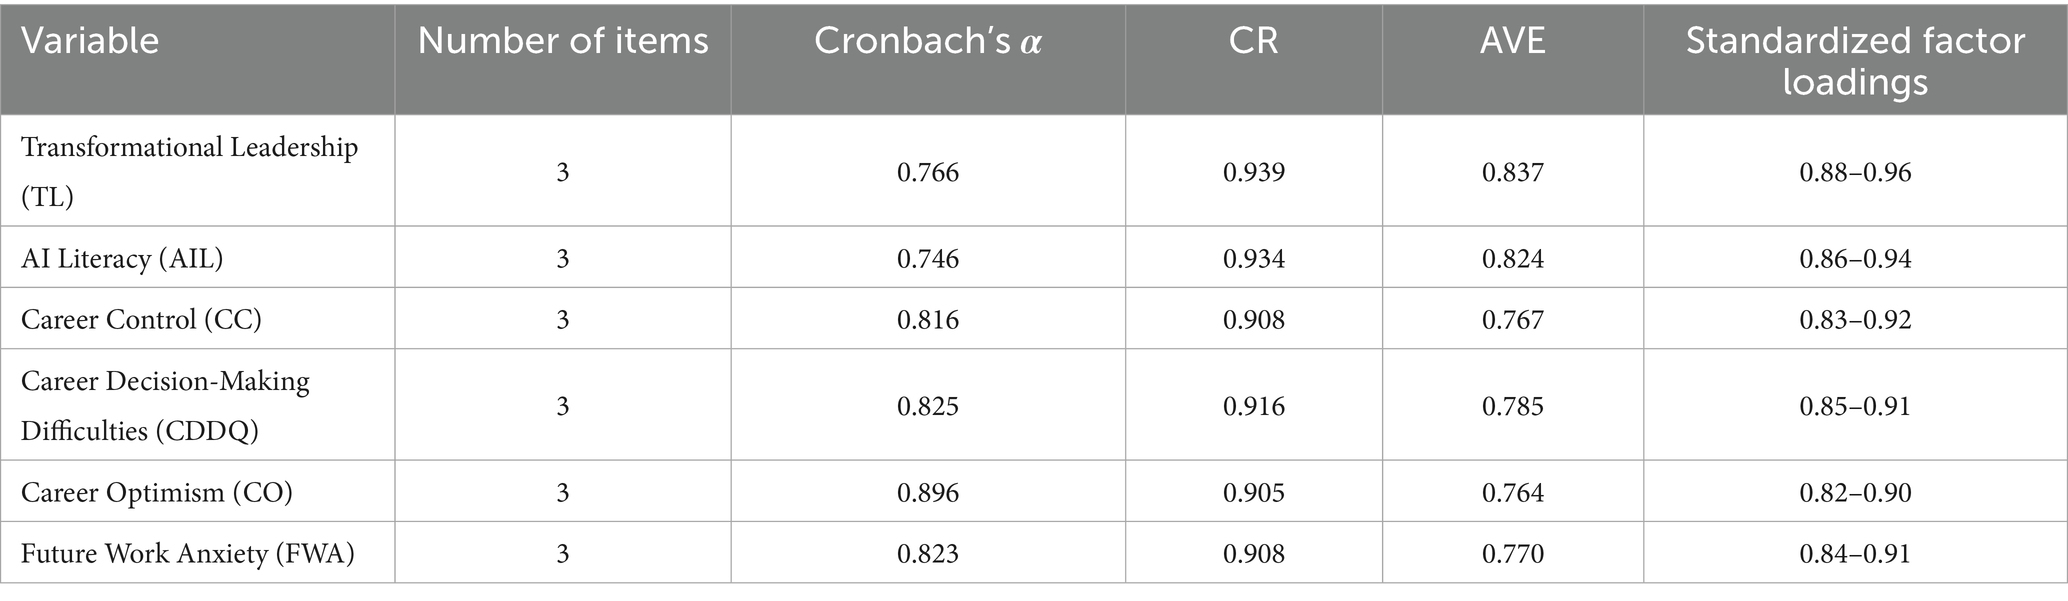Click the Variable column header

[x=90, y=41]
